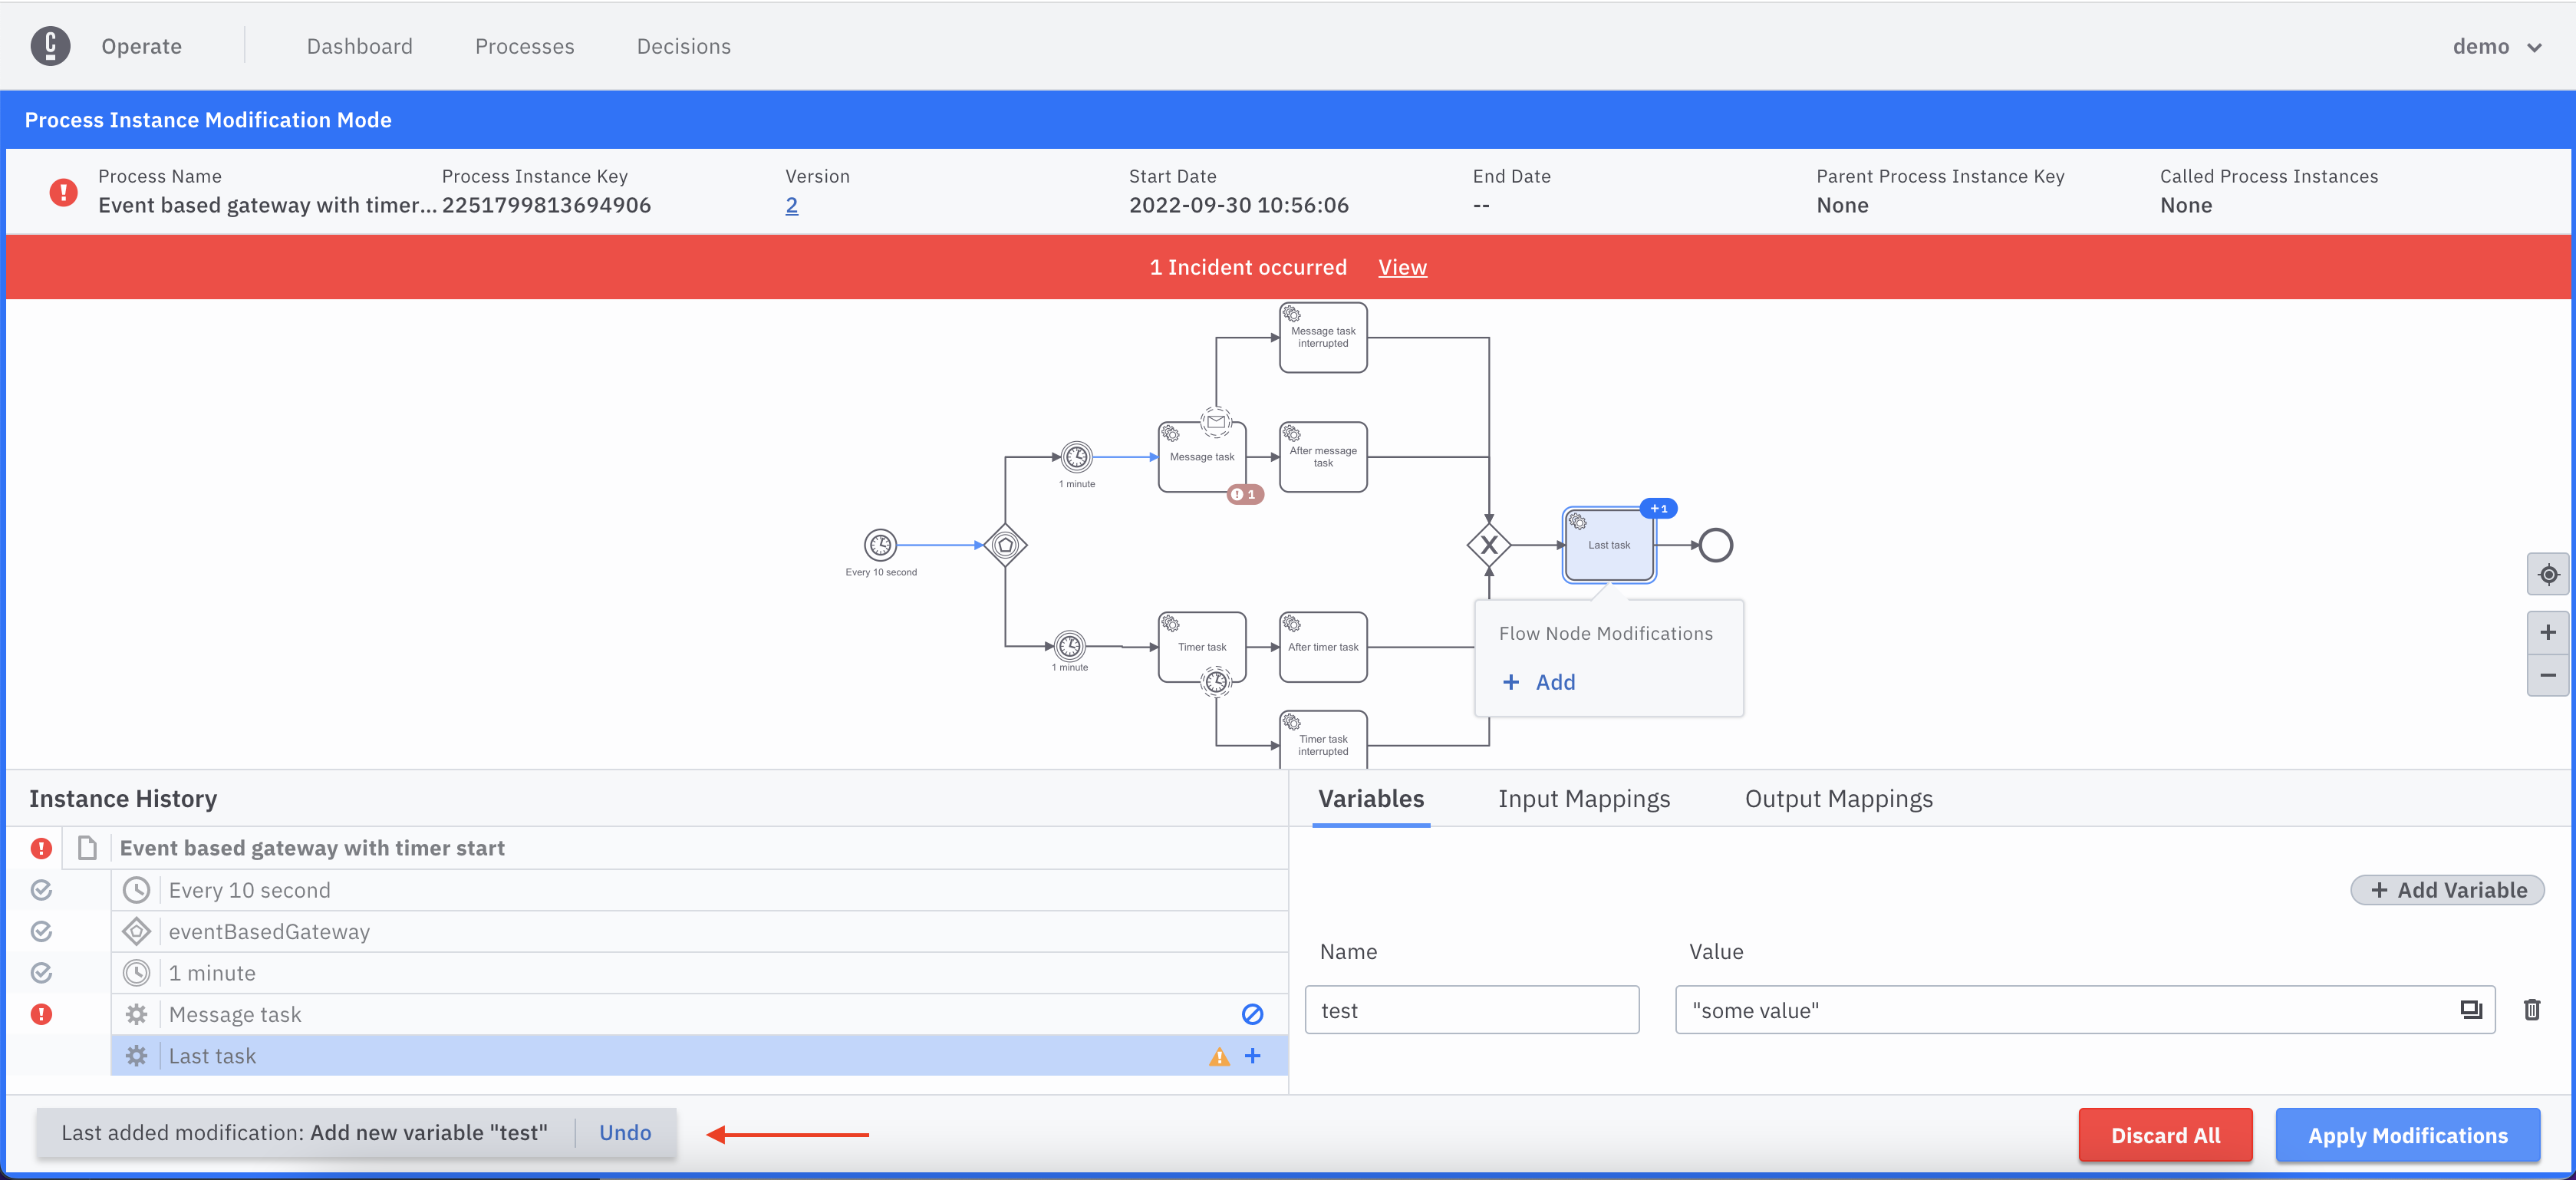Switch to Input Mappings tab

[1583, 799]
